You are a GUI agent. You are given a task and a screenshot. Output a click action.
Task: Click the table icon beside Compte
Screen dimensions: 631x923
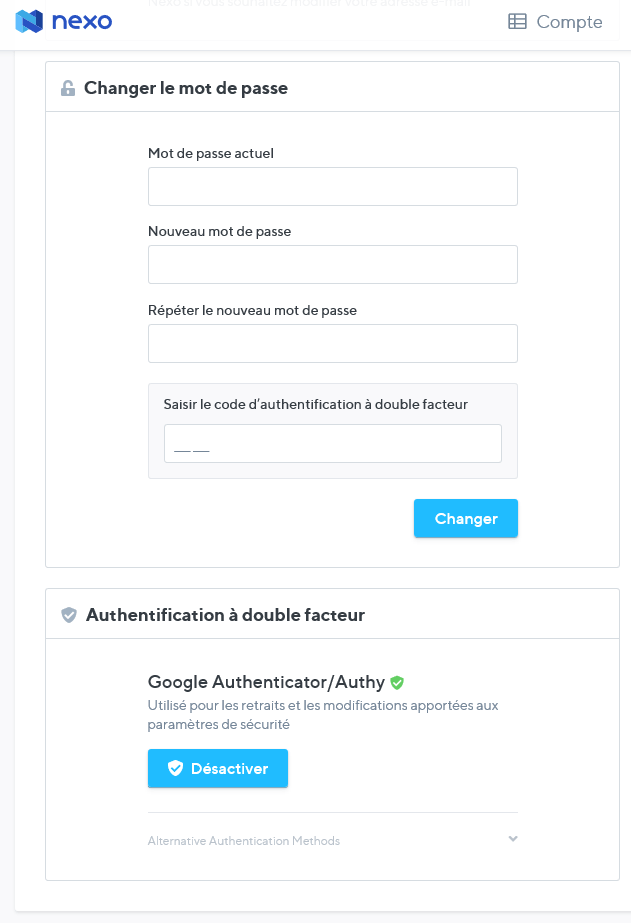517,21
